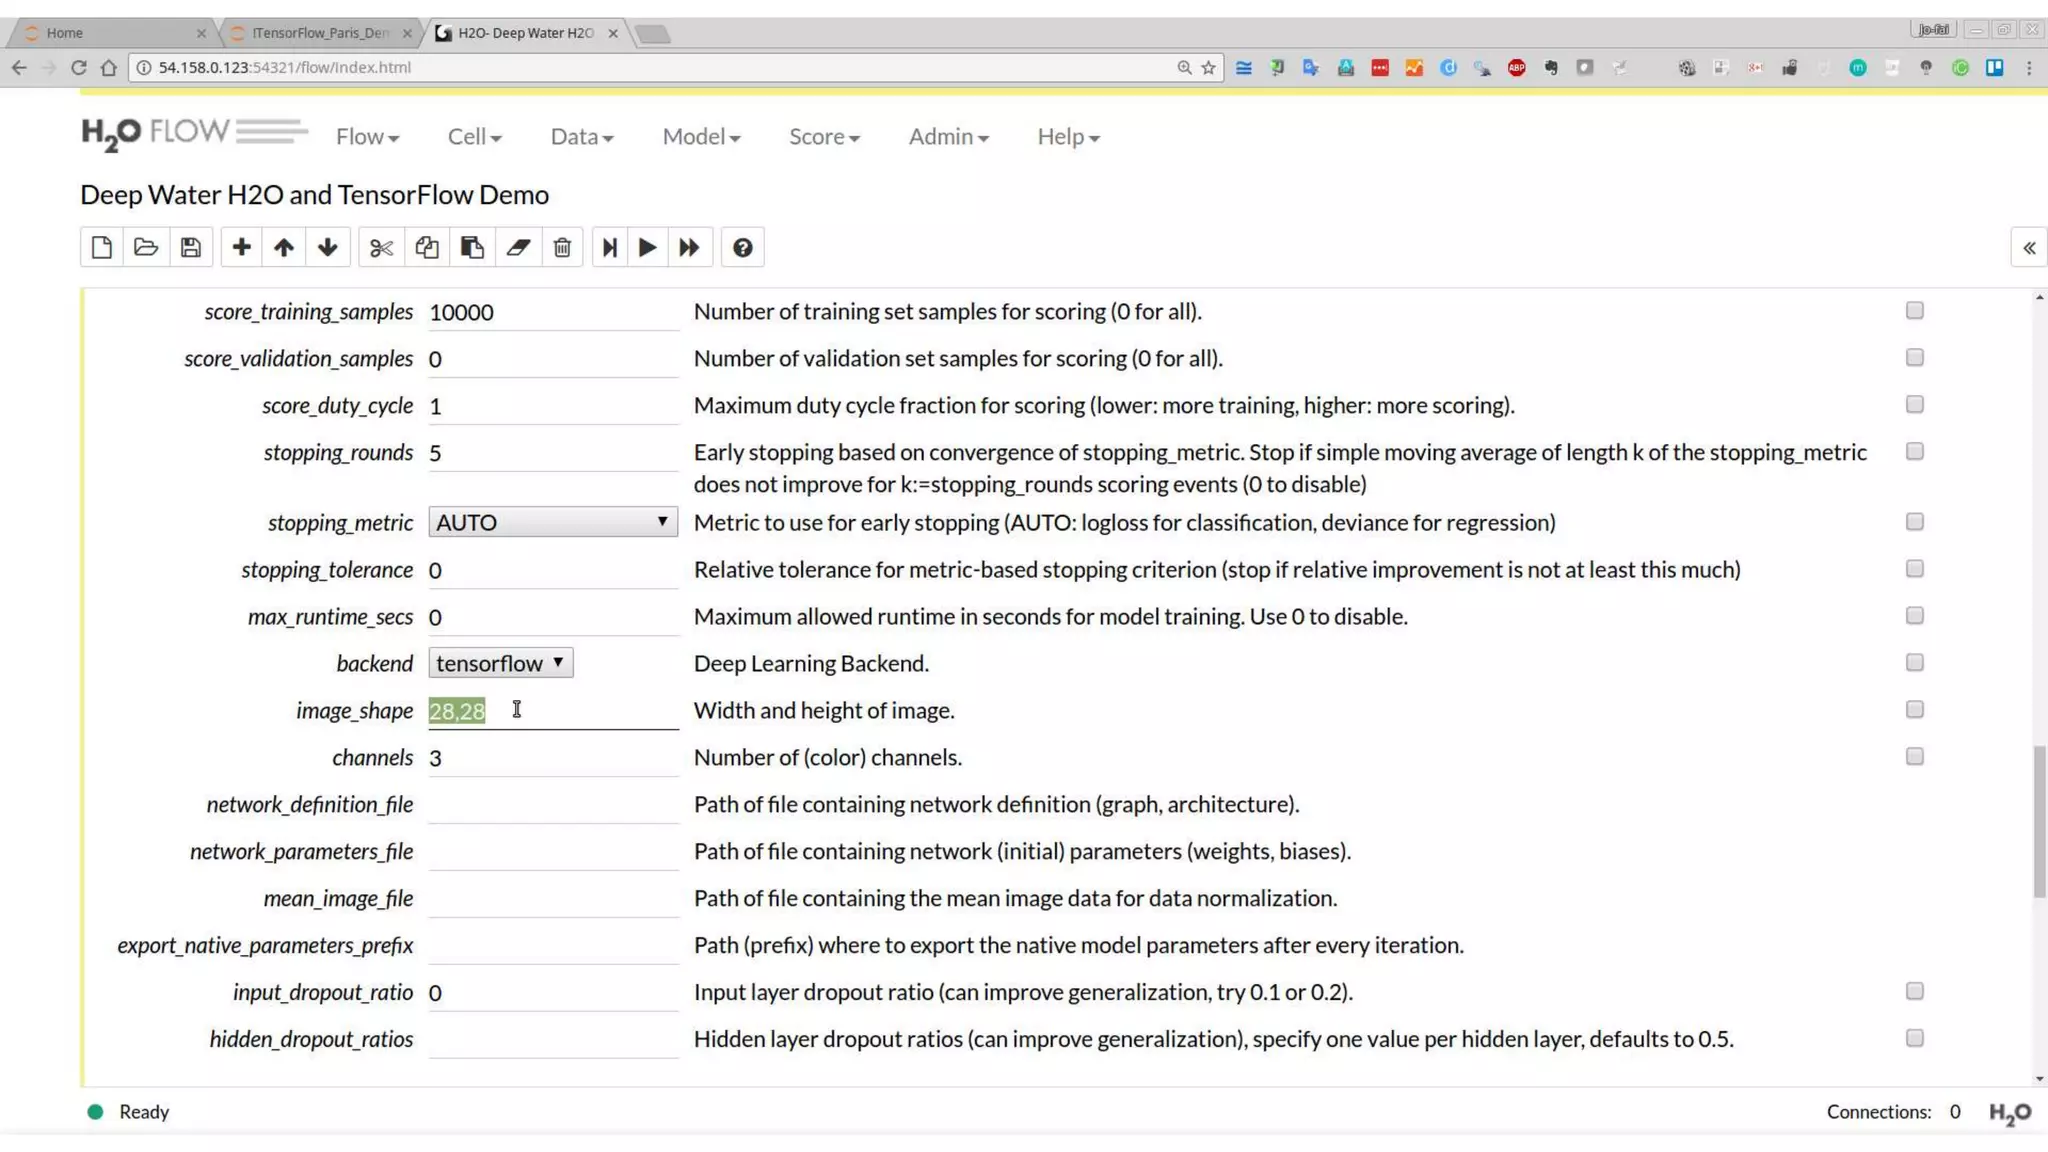The image size is (2048, 1152).
Task: Expand the backend tensorflow dropdown
Action: (500, 663)
